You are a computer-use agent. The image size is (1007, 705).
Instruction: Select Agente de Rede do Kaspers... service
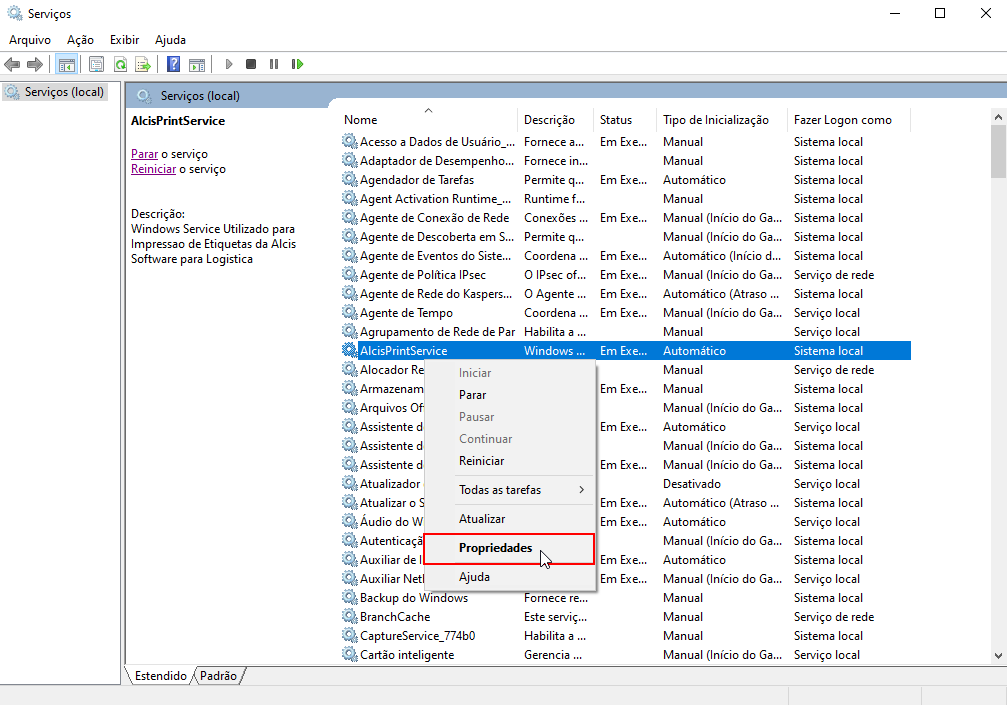436,294
